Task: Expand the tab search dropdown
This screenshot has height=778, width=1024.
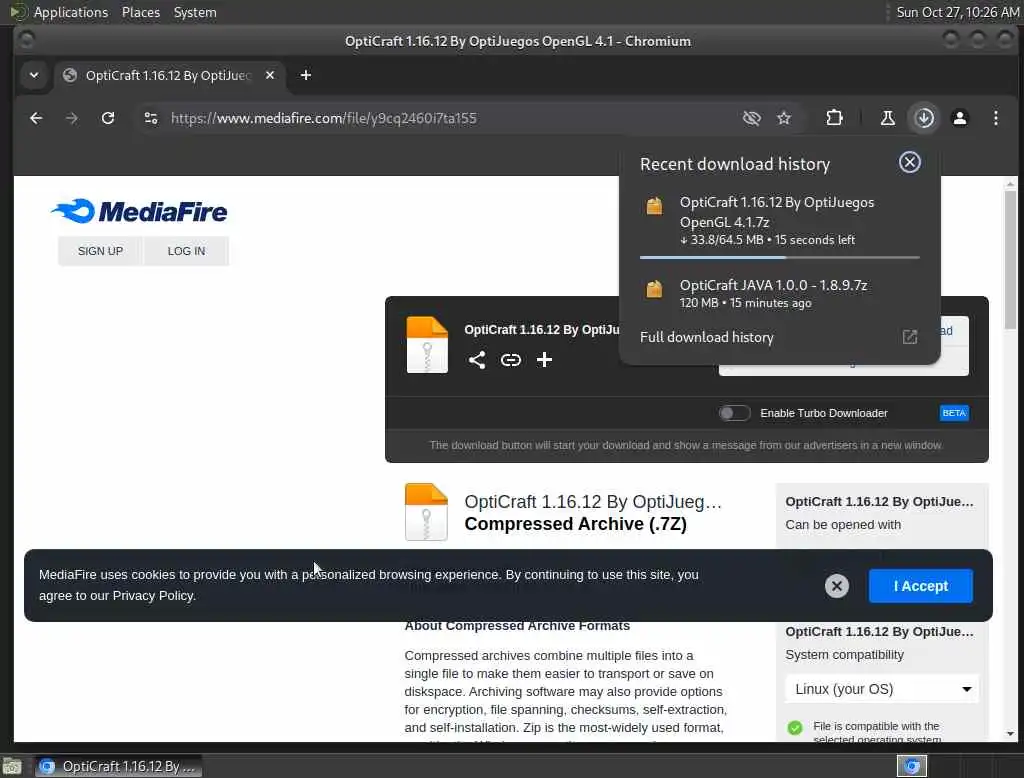Action: pos(34,75)
